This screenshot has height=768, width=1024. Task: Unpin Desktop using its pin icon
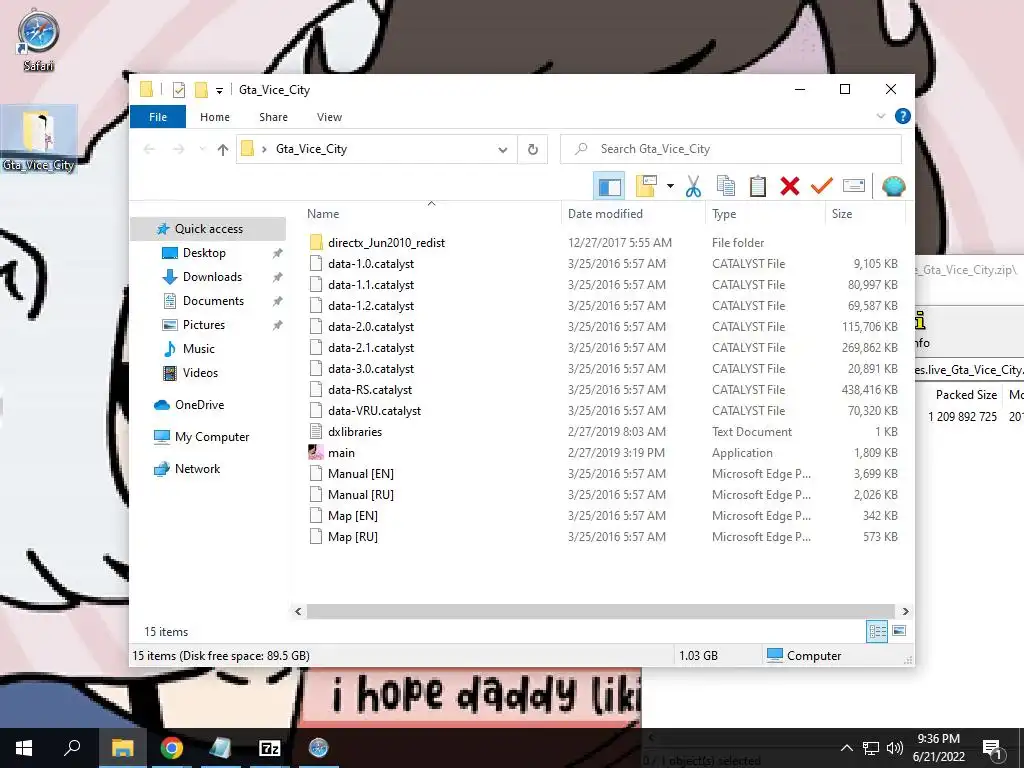point(278,253)
